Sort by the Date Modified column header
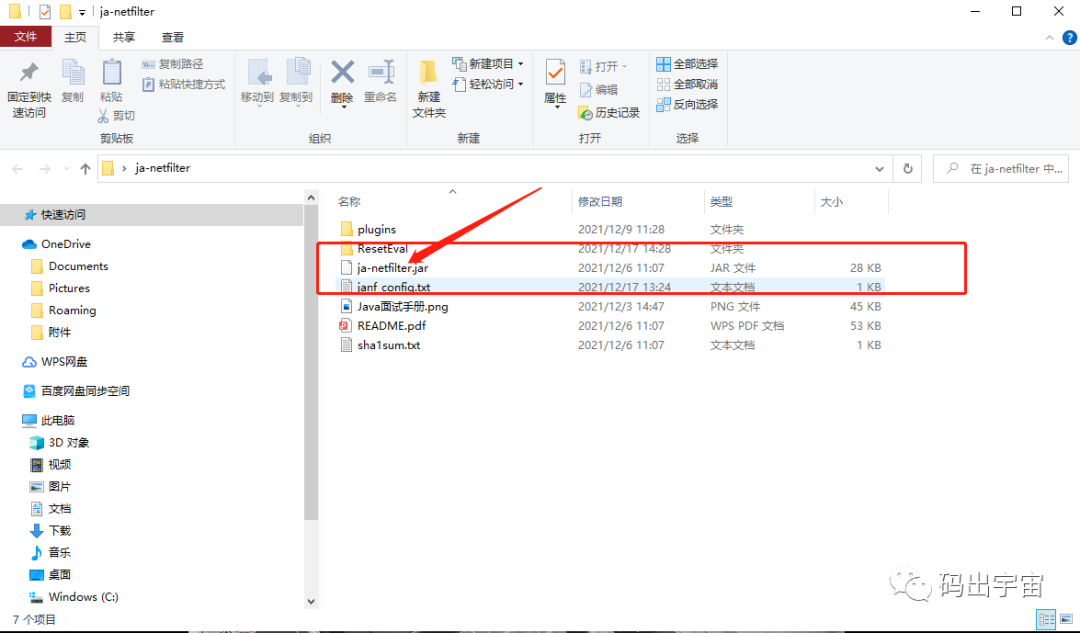1080x633 pixels. tap(600, 202)
